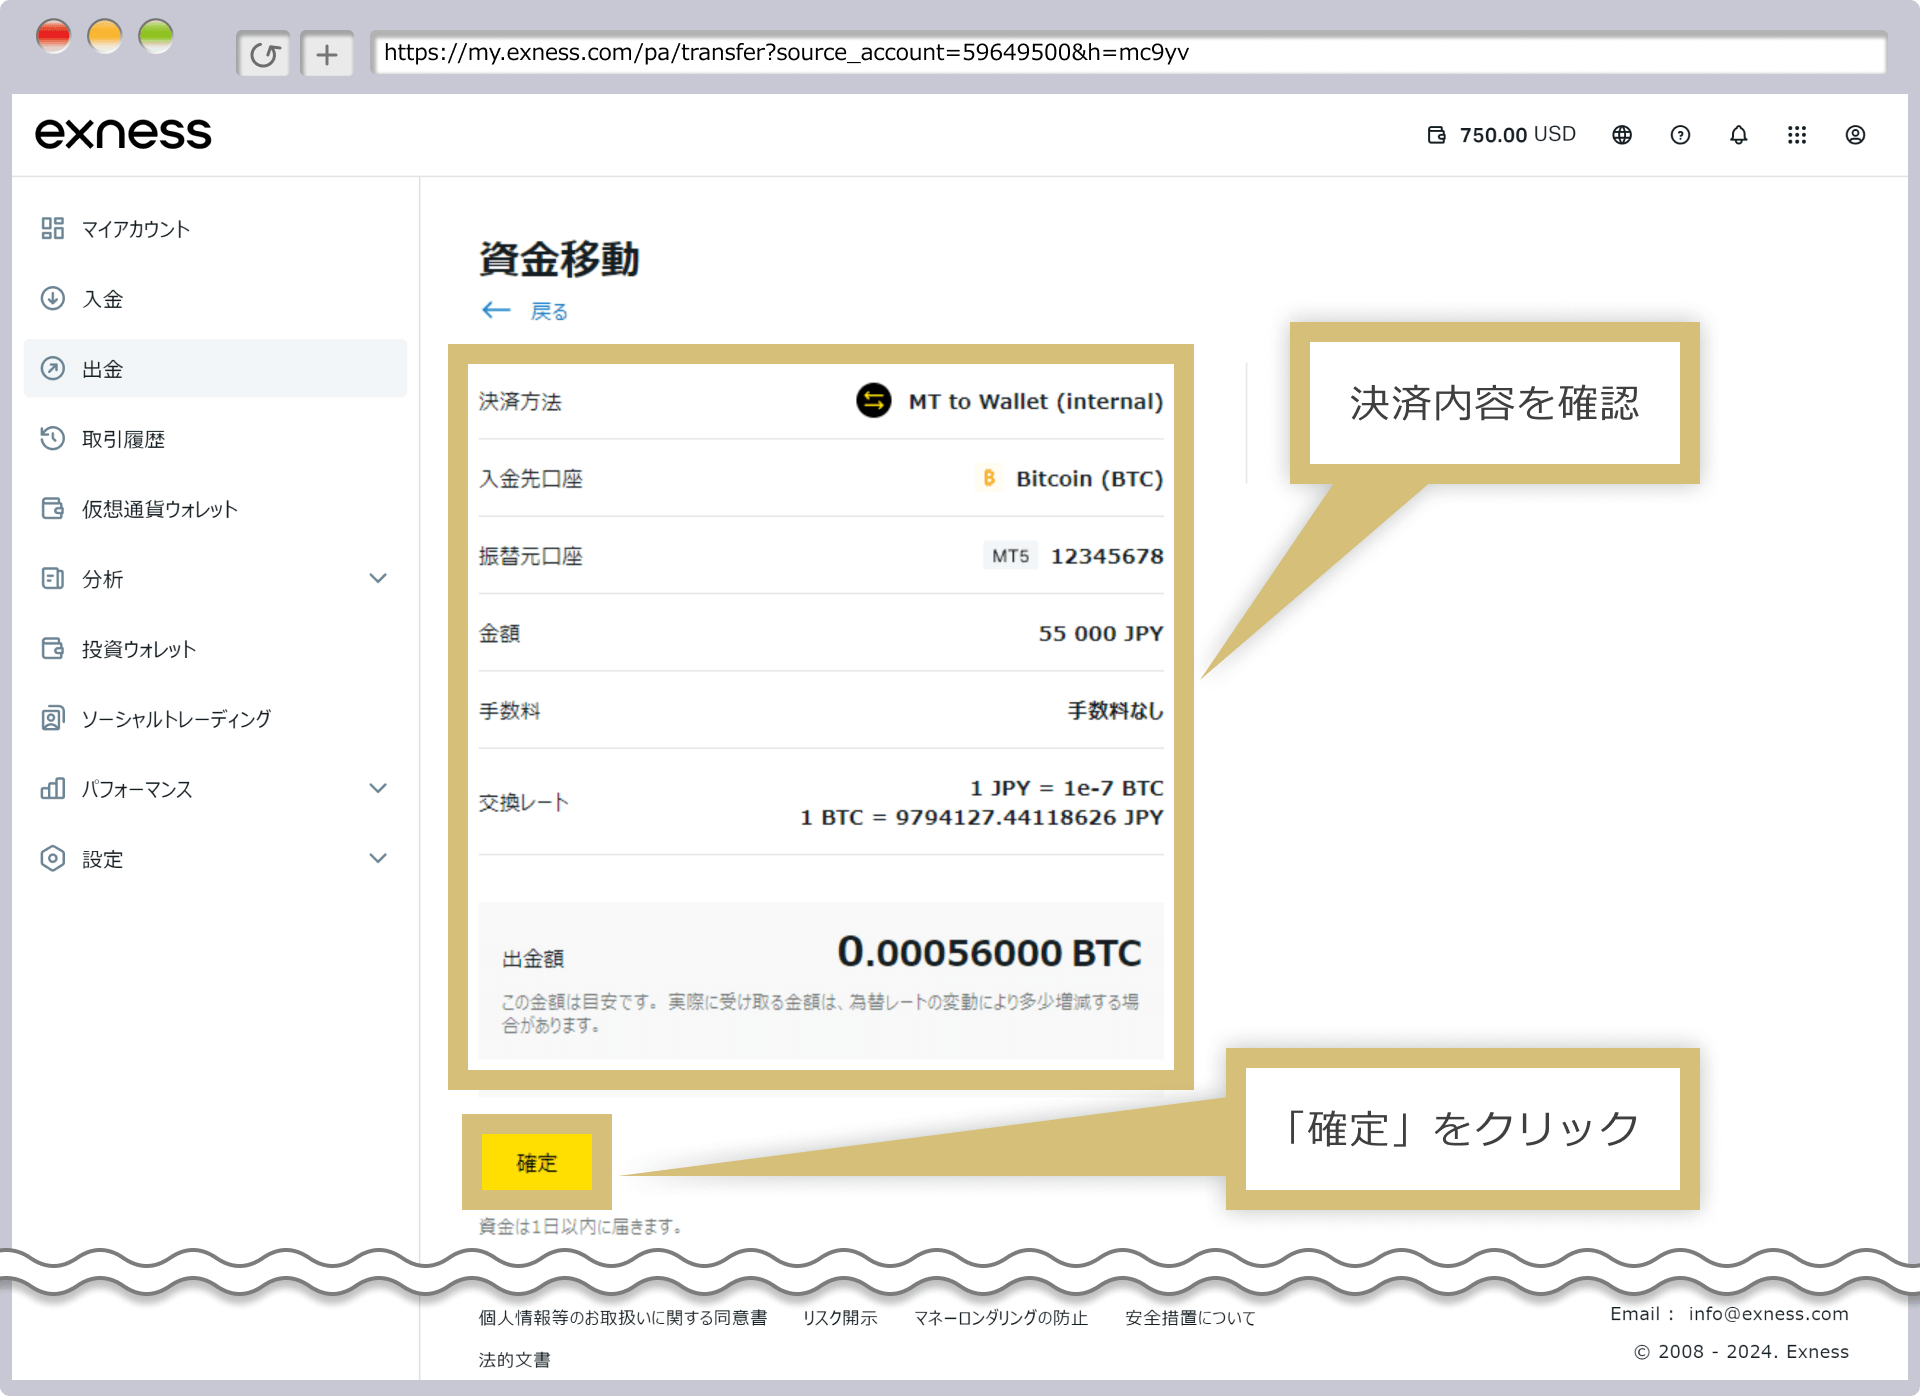
Task: Click the 仮想通貨ウォレット wallet icon
Action: tap(53, 509)
